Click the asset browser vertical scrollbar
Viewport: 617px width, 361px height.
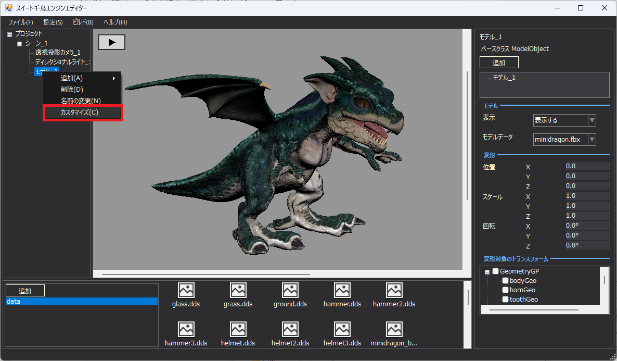[x=467, y=315]
